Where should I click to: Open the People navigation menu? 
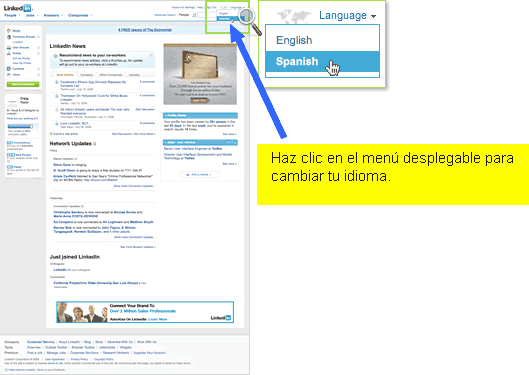[x=12, y=16]
